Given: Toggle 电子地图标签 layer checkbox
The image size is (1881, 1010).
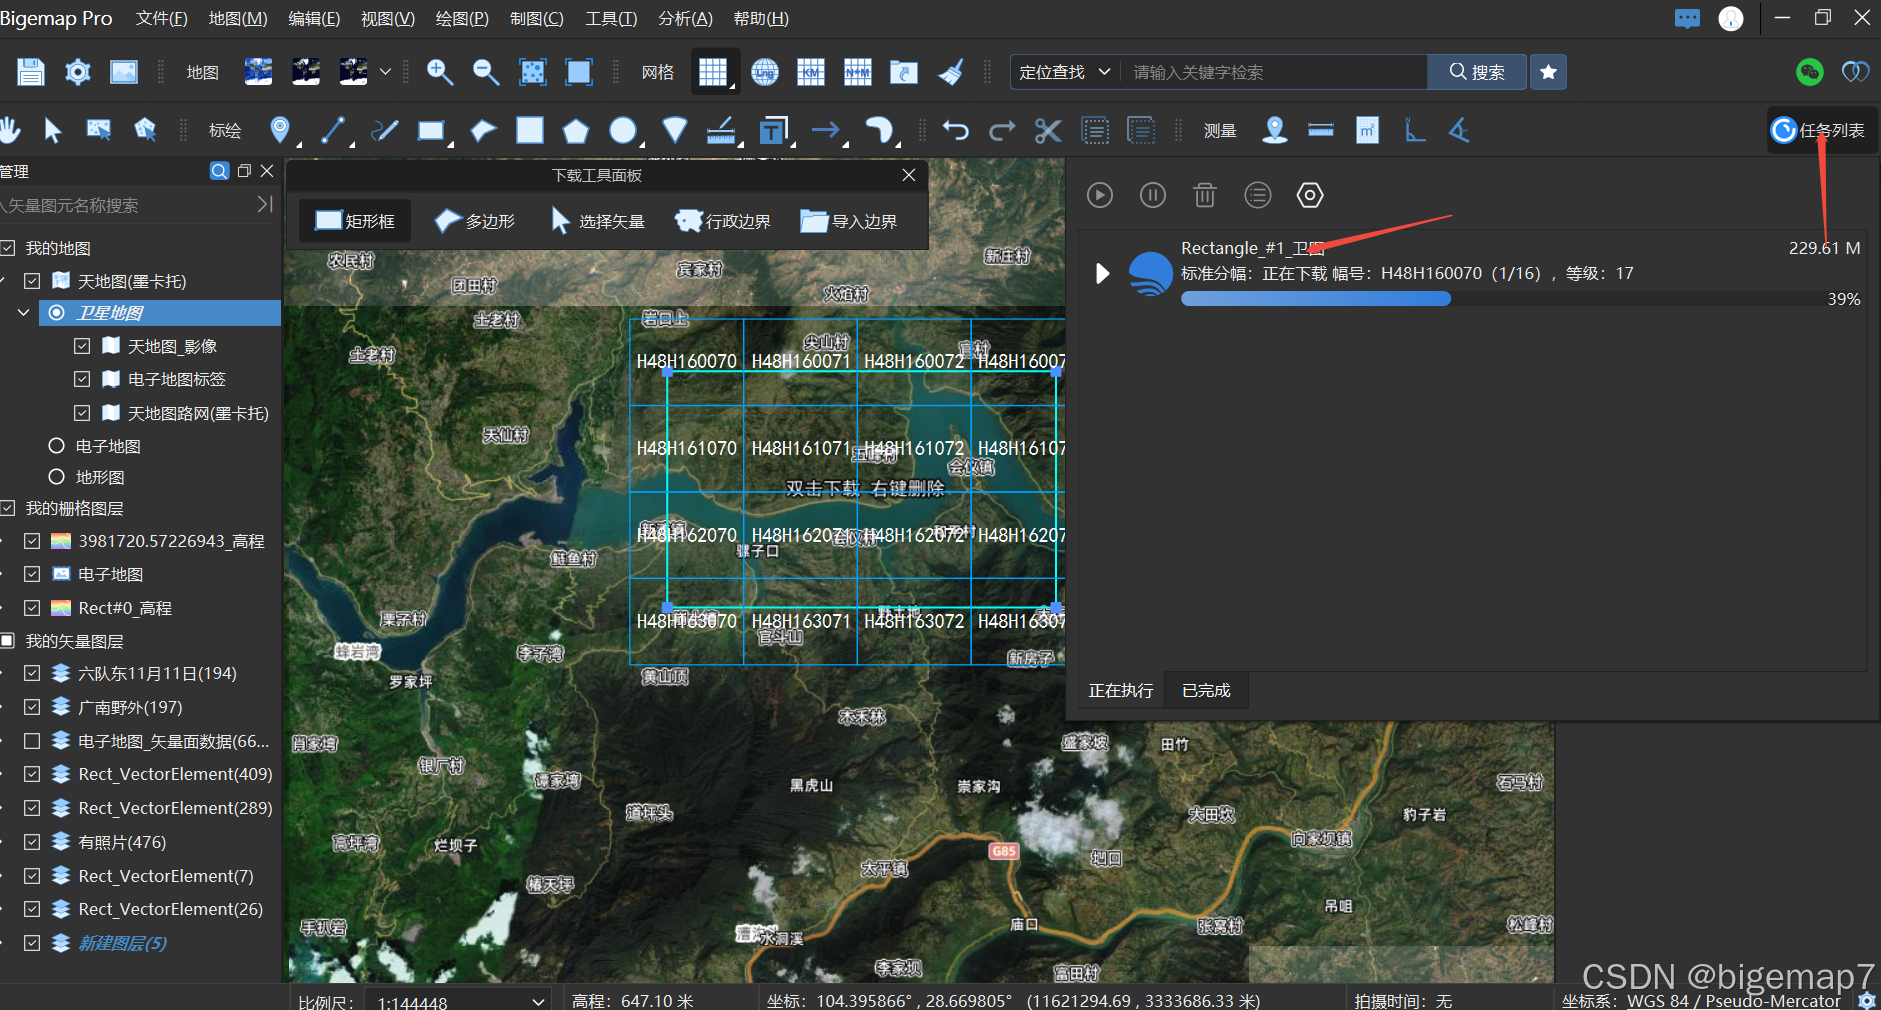Looking at the screenshot, I should [x=82, y=379].
